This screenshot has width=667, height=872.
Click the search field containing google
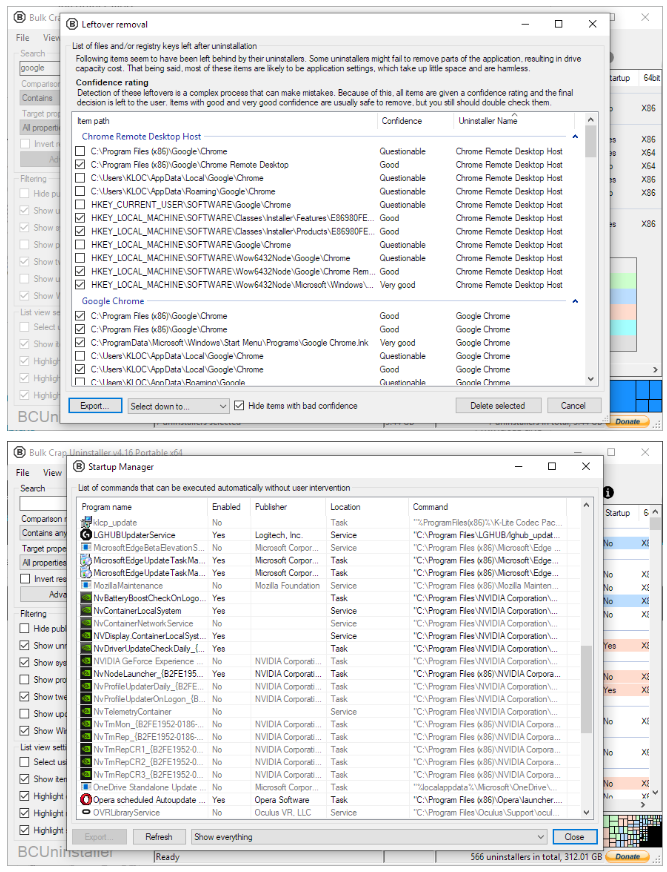pos(39,68)
